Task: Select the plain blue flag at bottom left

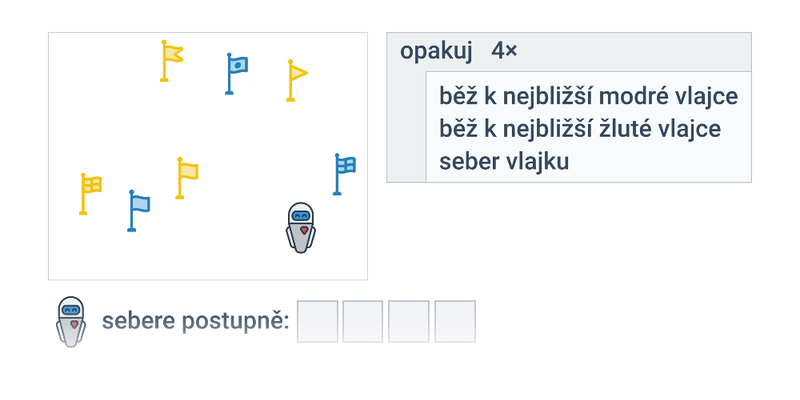Action: 139,211
